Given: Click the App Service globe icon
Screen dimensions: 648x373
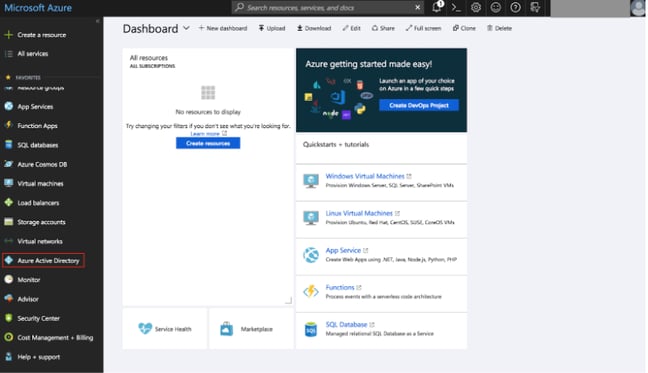Looking at the screenshot, I should coord(311,255).
